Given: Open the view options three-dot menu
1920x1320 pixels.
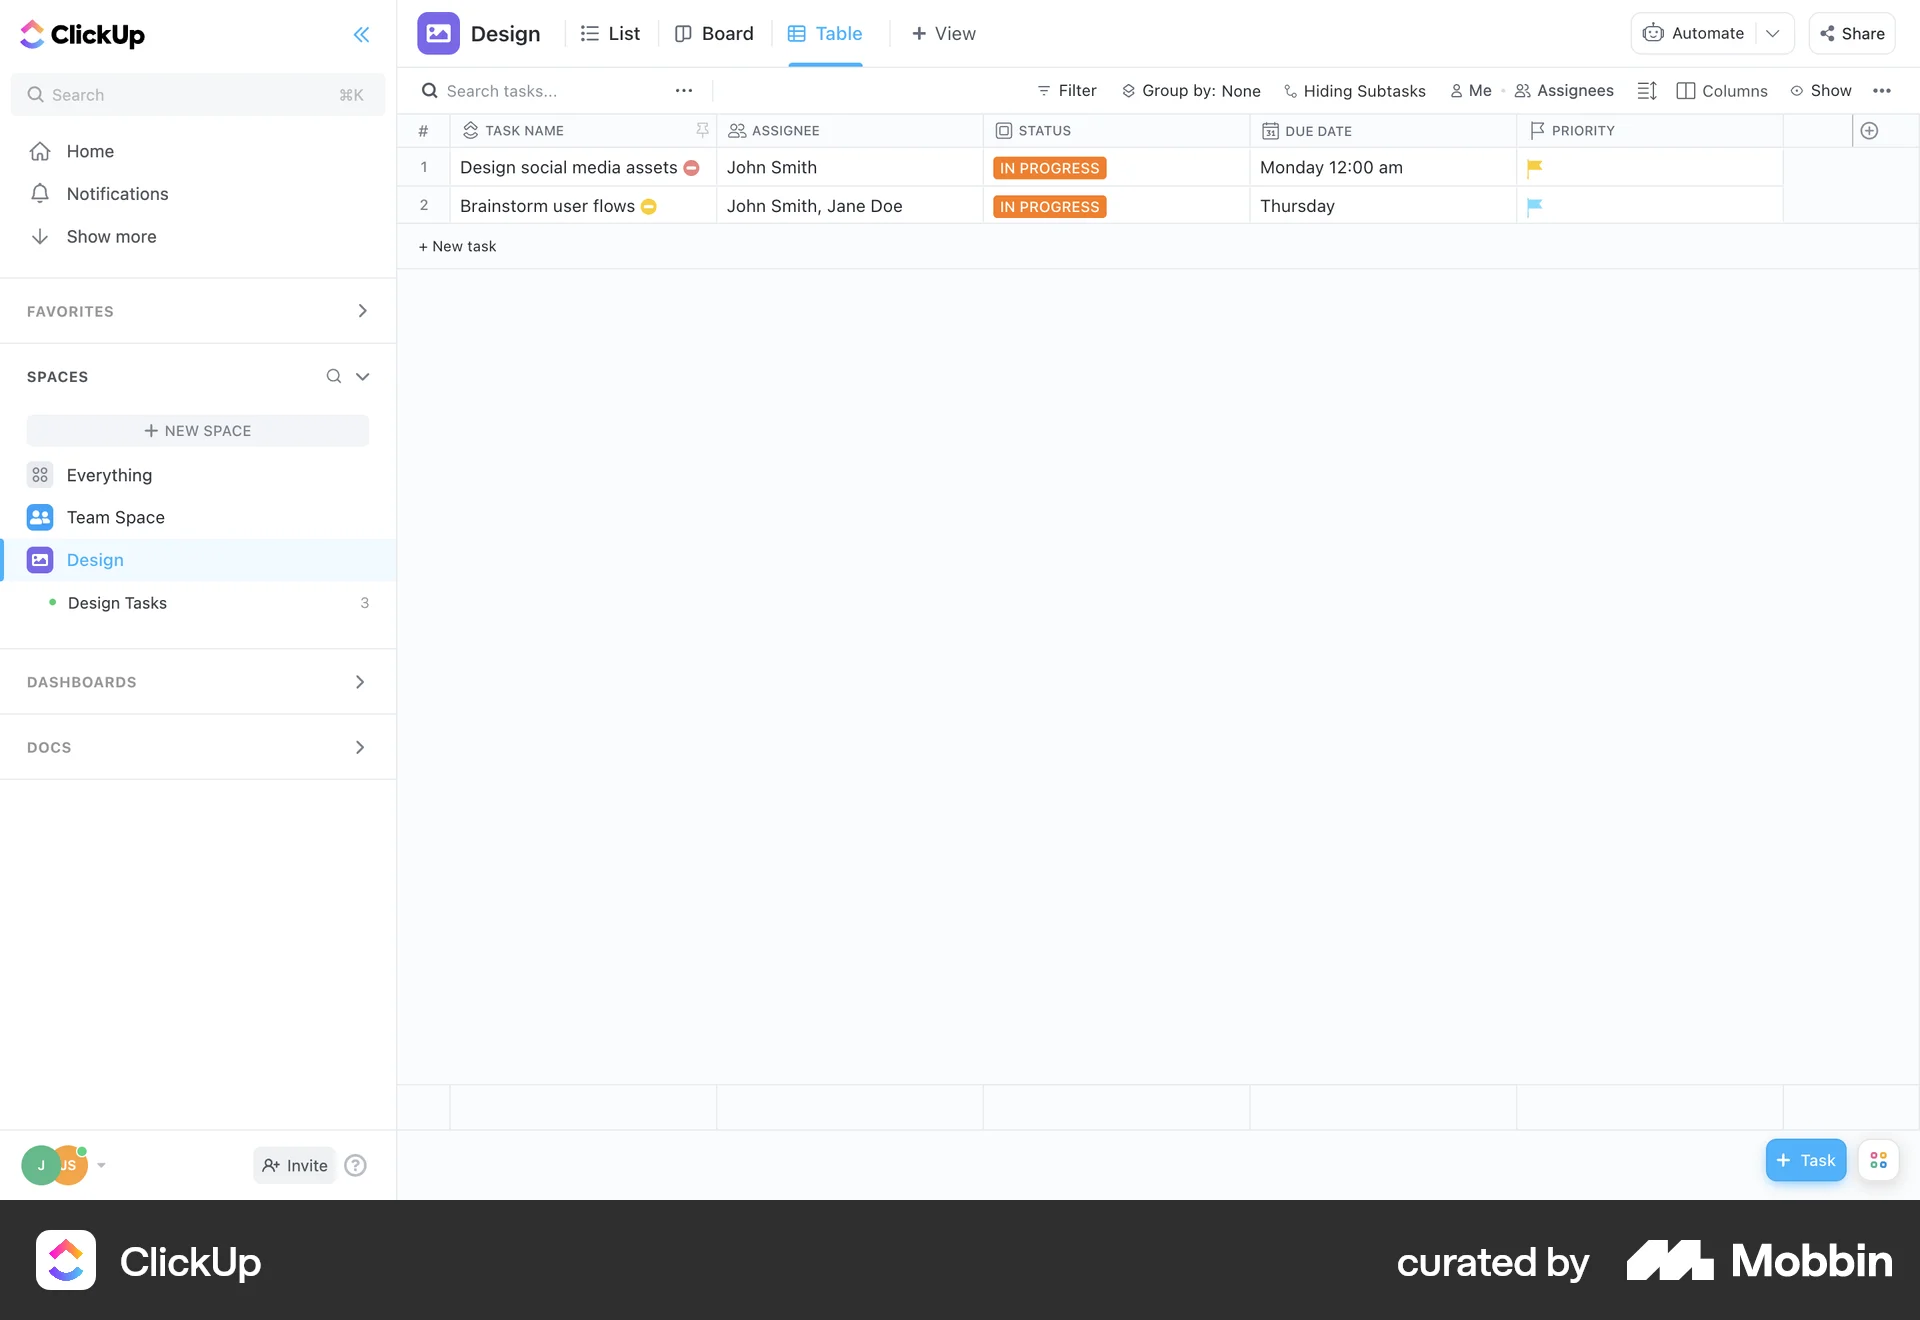Looking at the screenshot, I should (1882, 91).
